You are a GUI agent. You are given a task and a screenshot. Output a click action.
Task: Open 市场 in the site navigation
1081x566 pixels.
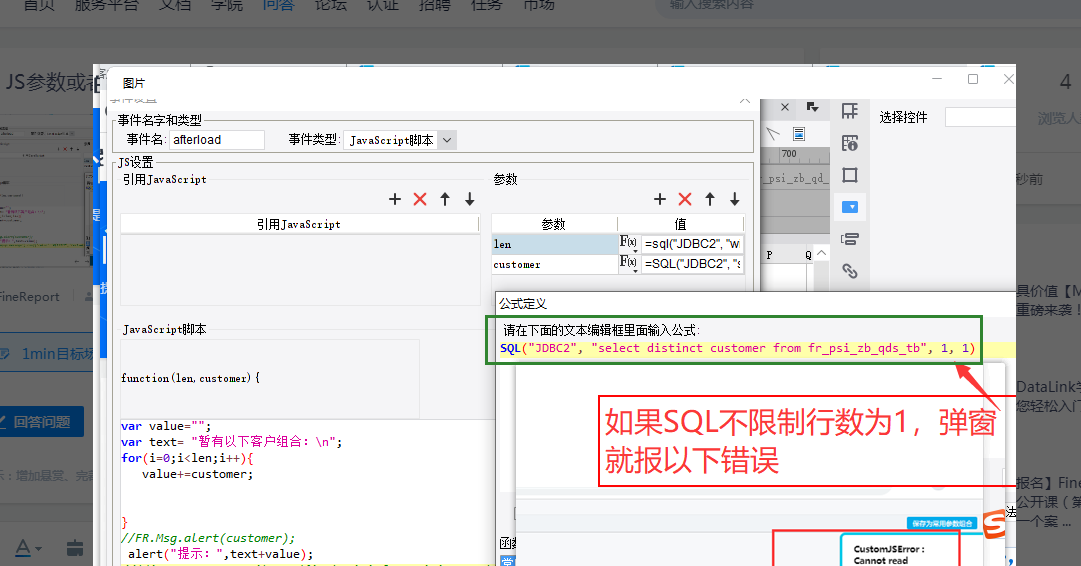[x=539, y=6]
